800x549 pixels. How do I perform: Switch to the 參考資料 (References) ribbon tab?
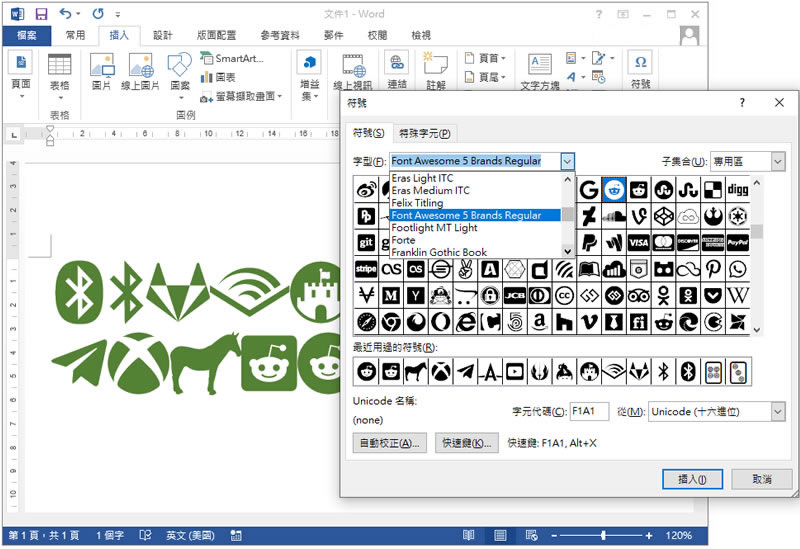[280, 35]
